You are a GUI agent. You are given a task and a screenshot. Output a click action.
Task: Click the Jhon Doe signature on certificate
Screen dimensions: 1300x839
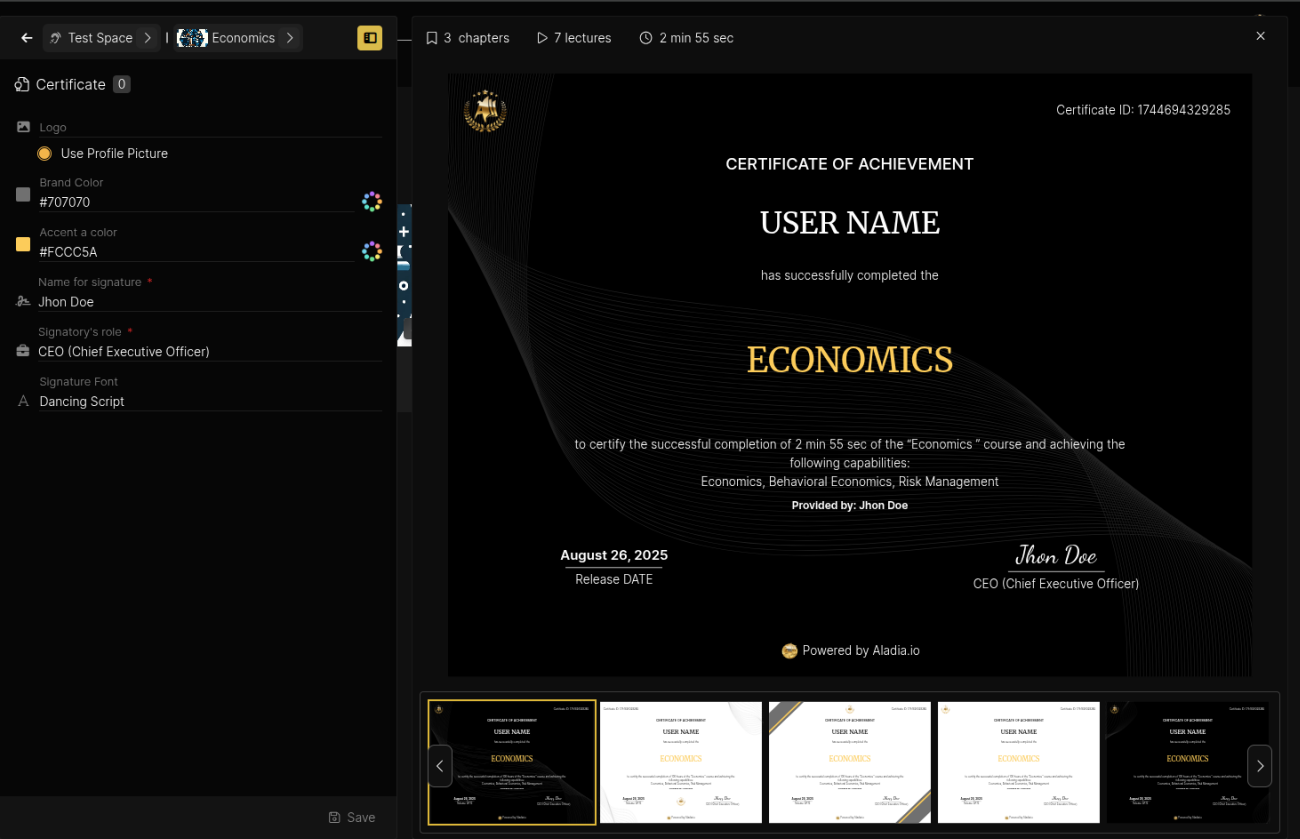(1056, 555)
